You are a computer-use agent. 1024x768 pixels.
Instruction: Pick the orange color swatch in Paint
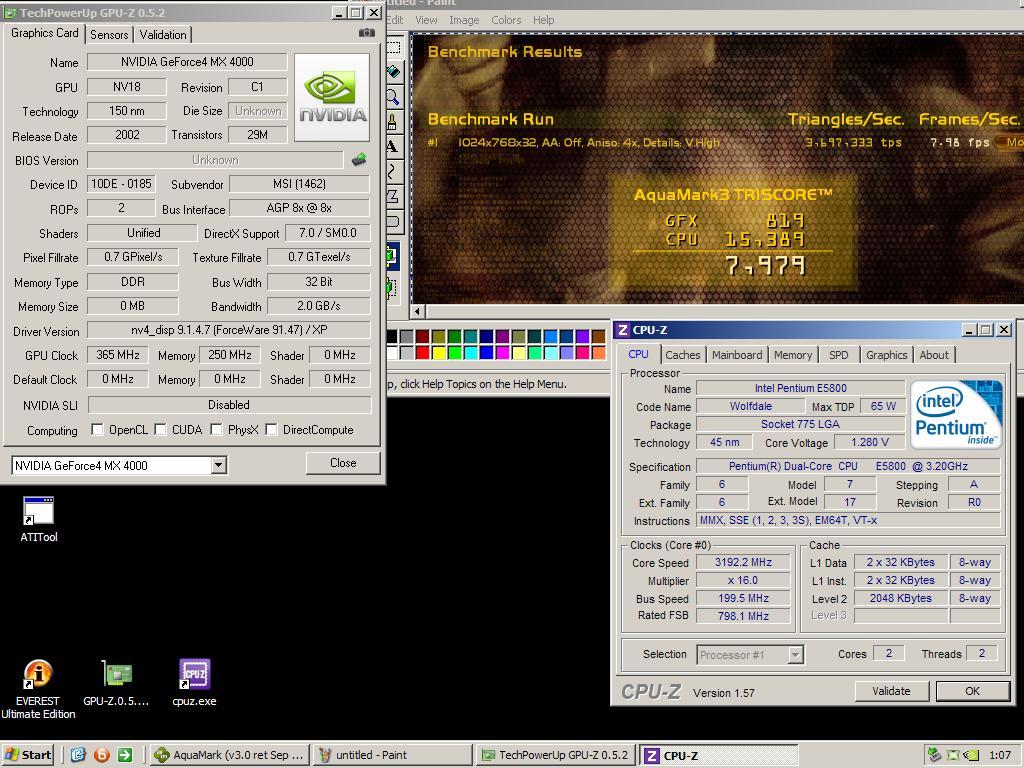(x=598, y=353)
